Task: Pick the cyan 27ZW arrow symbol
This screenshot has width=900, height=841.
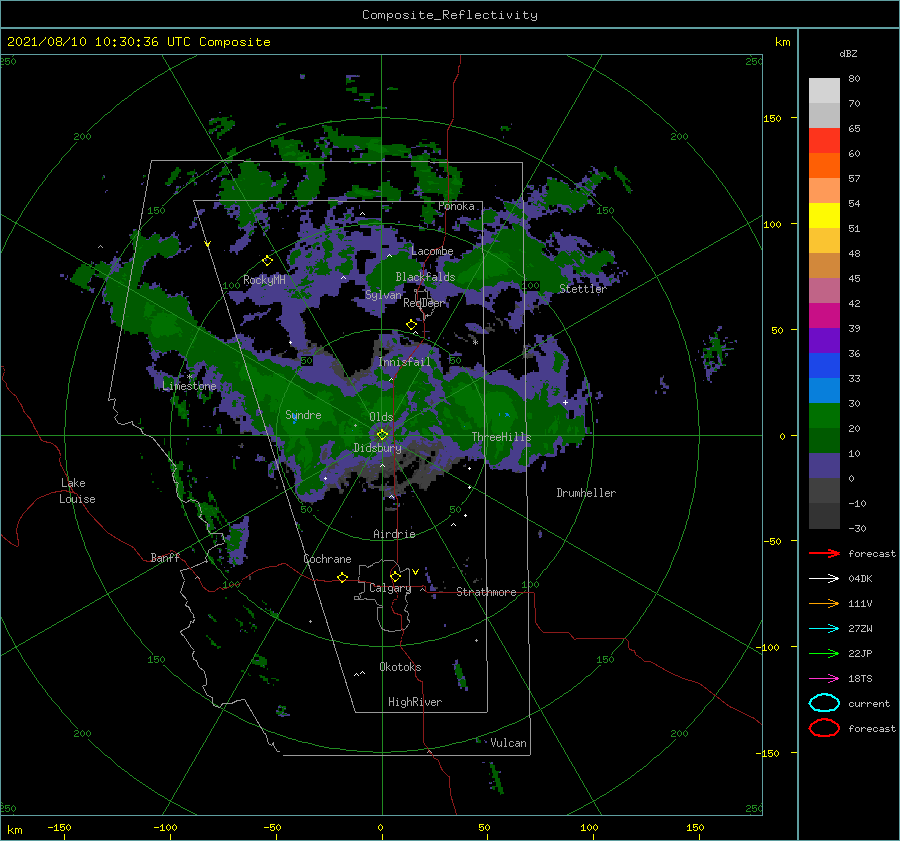Action: [824, 629]
